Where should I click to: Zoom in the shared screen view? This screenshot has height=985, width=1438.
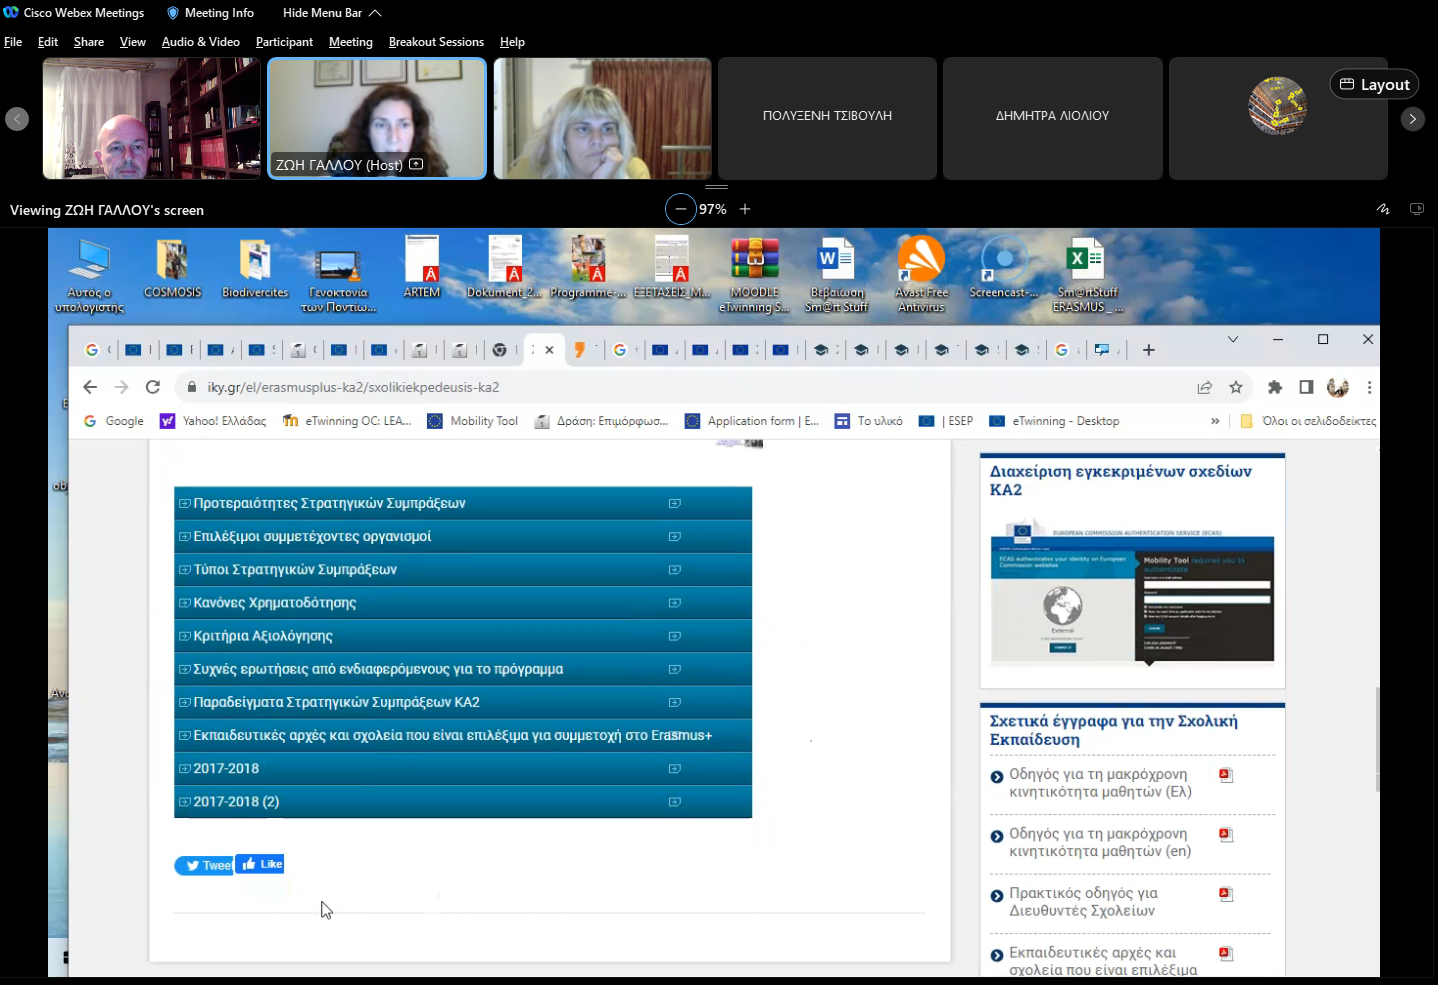pos(745,209)
